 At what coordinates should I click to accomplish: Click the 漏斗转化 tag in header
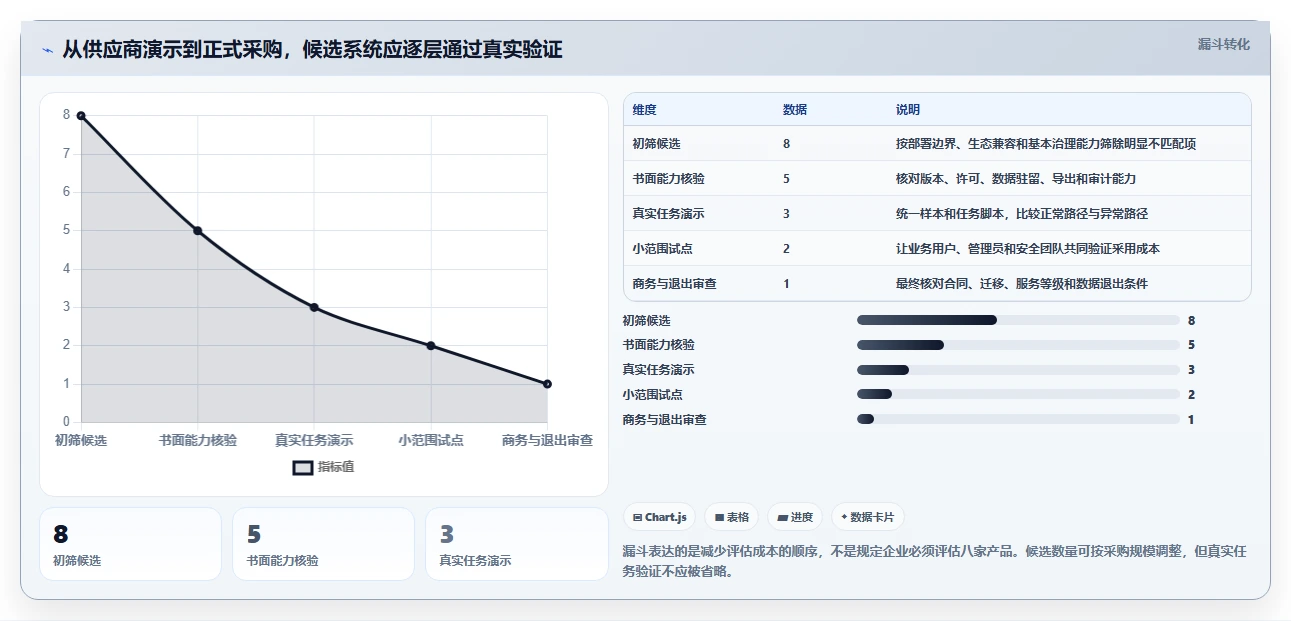tap(1224, 44)
